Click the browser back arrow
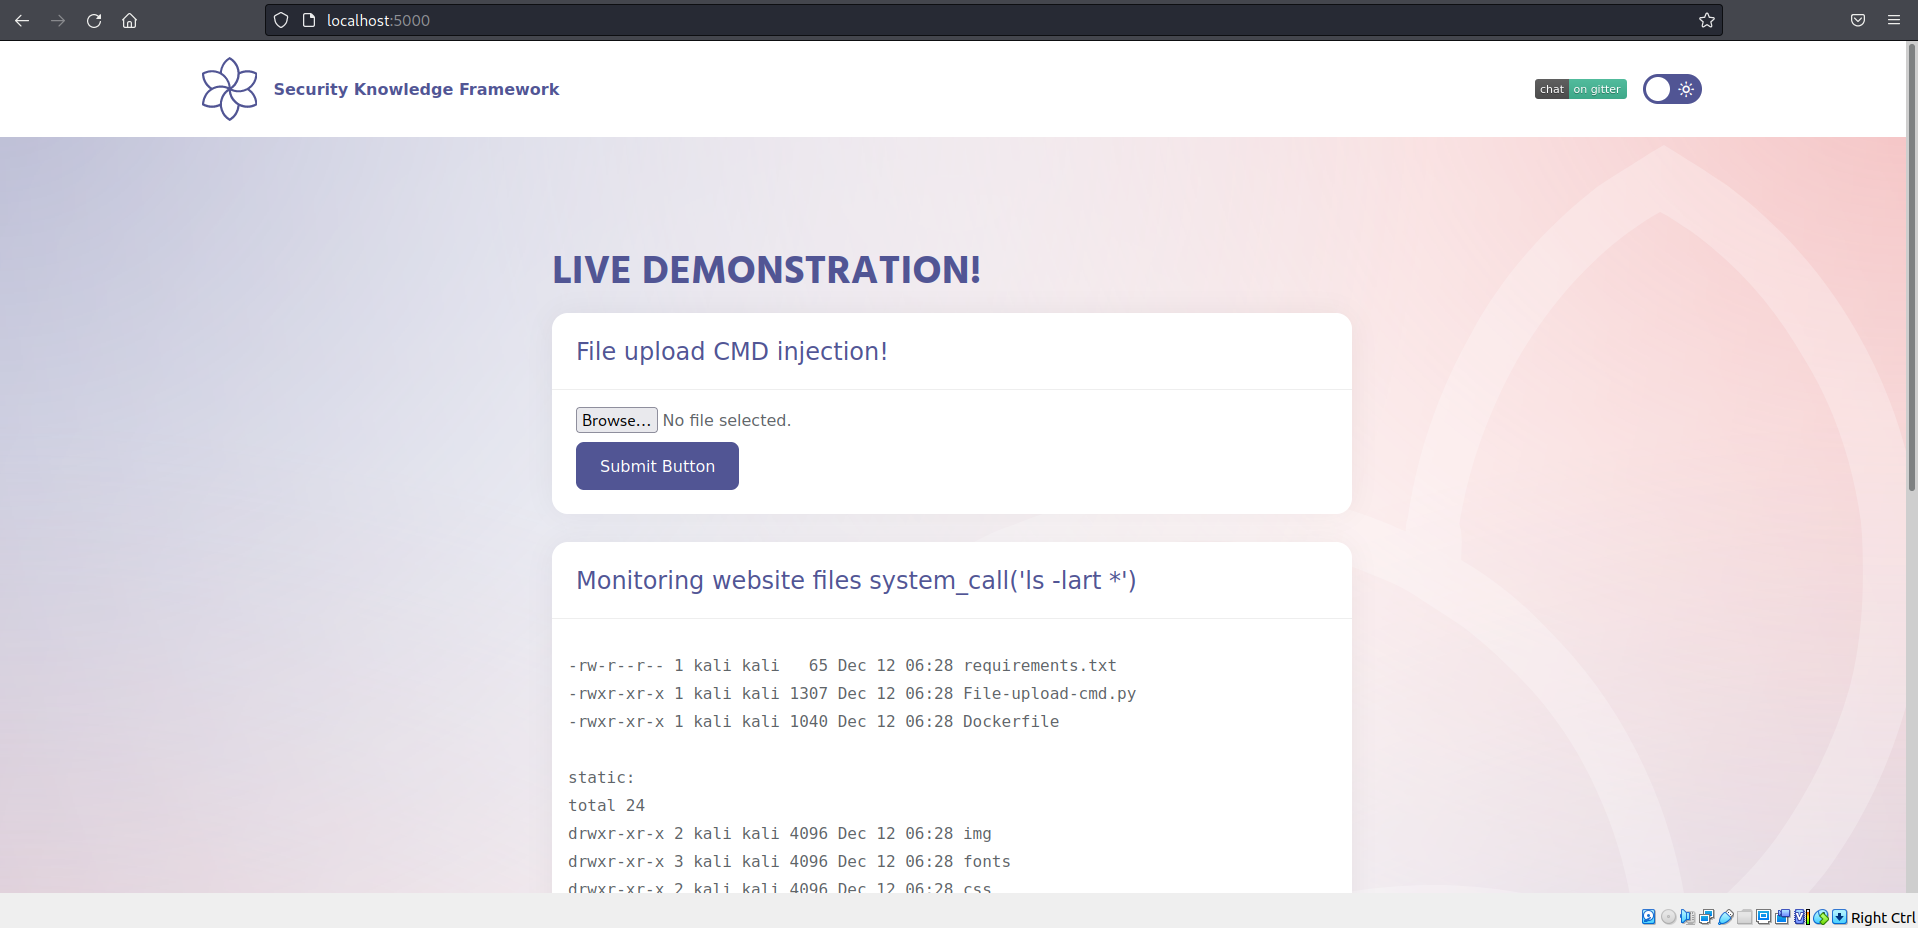The image size is (1918, 928). pyautogui.click(x=22, y=20)
